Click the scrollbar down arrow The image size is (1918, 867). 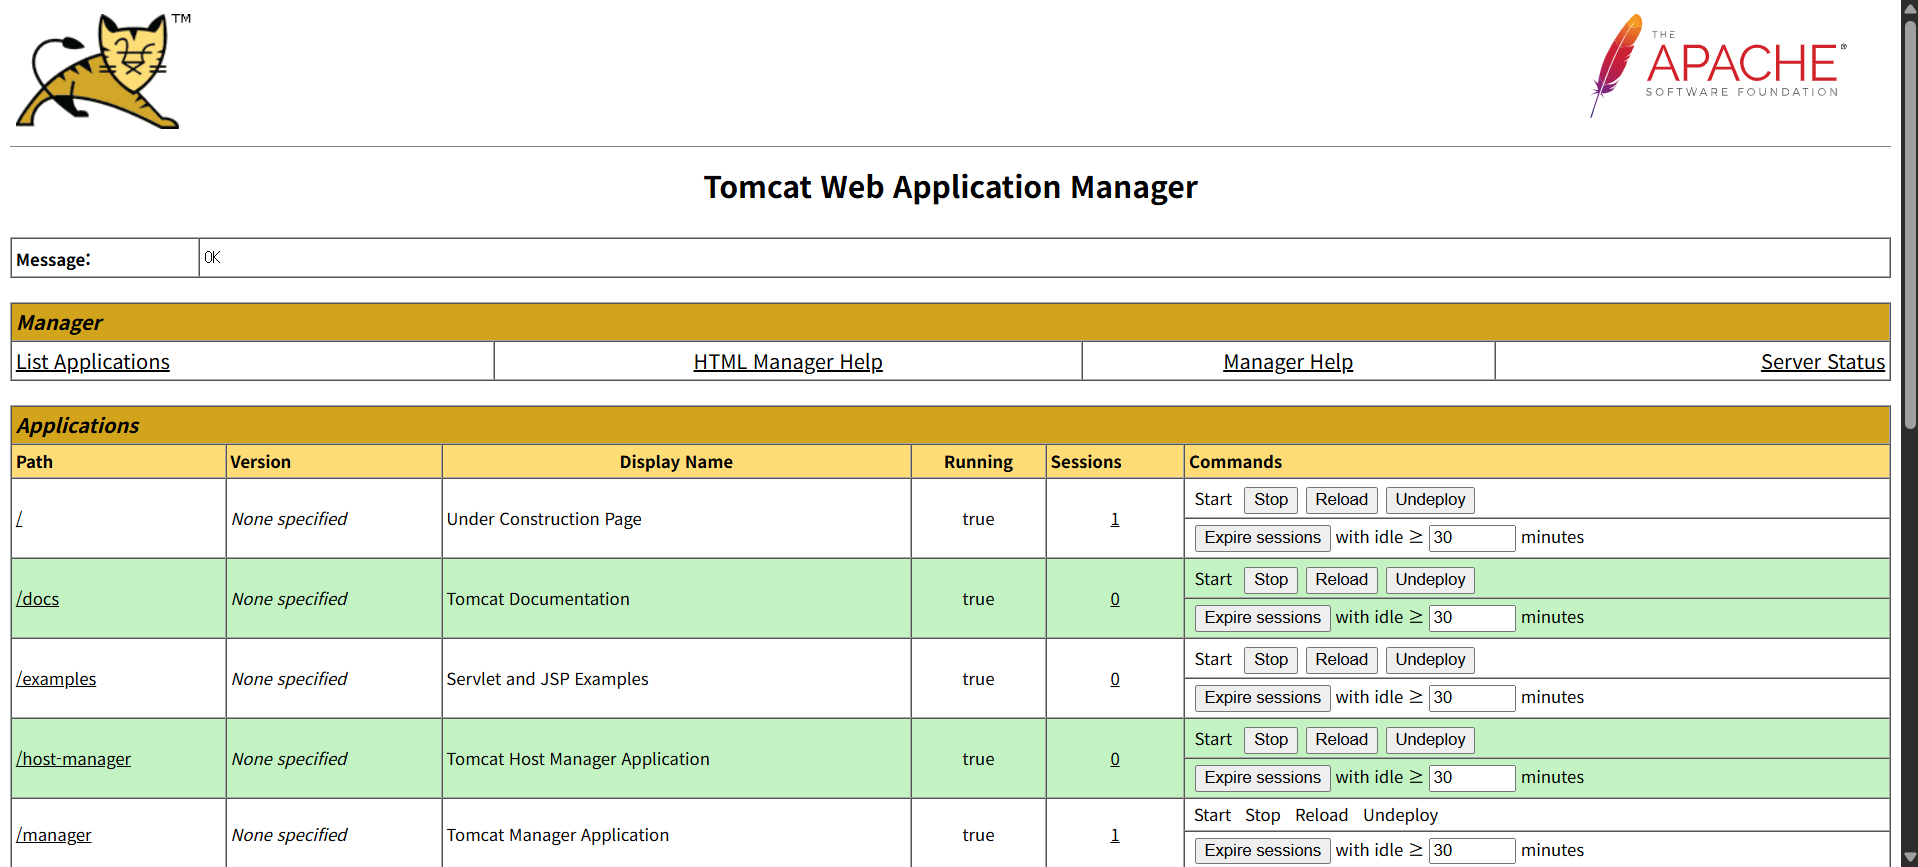click(1909, 858)
